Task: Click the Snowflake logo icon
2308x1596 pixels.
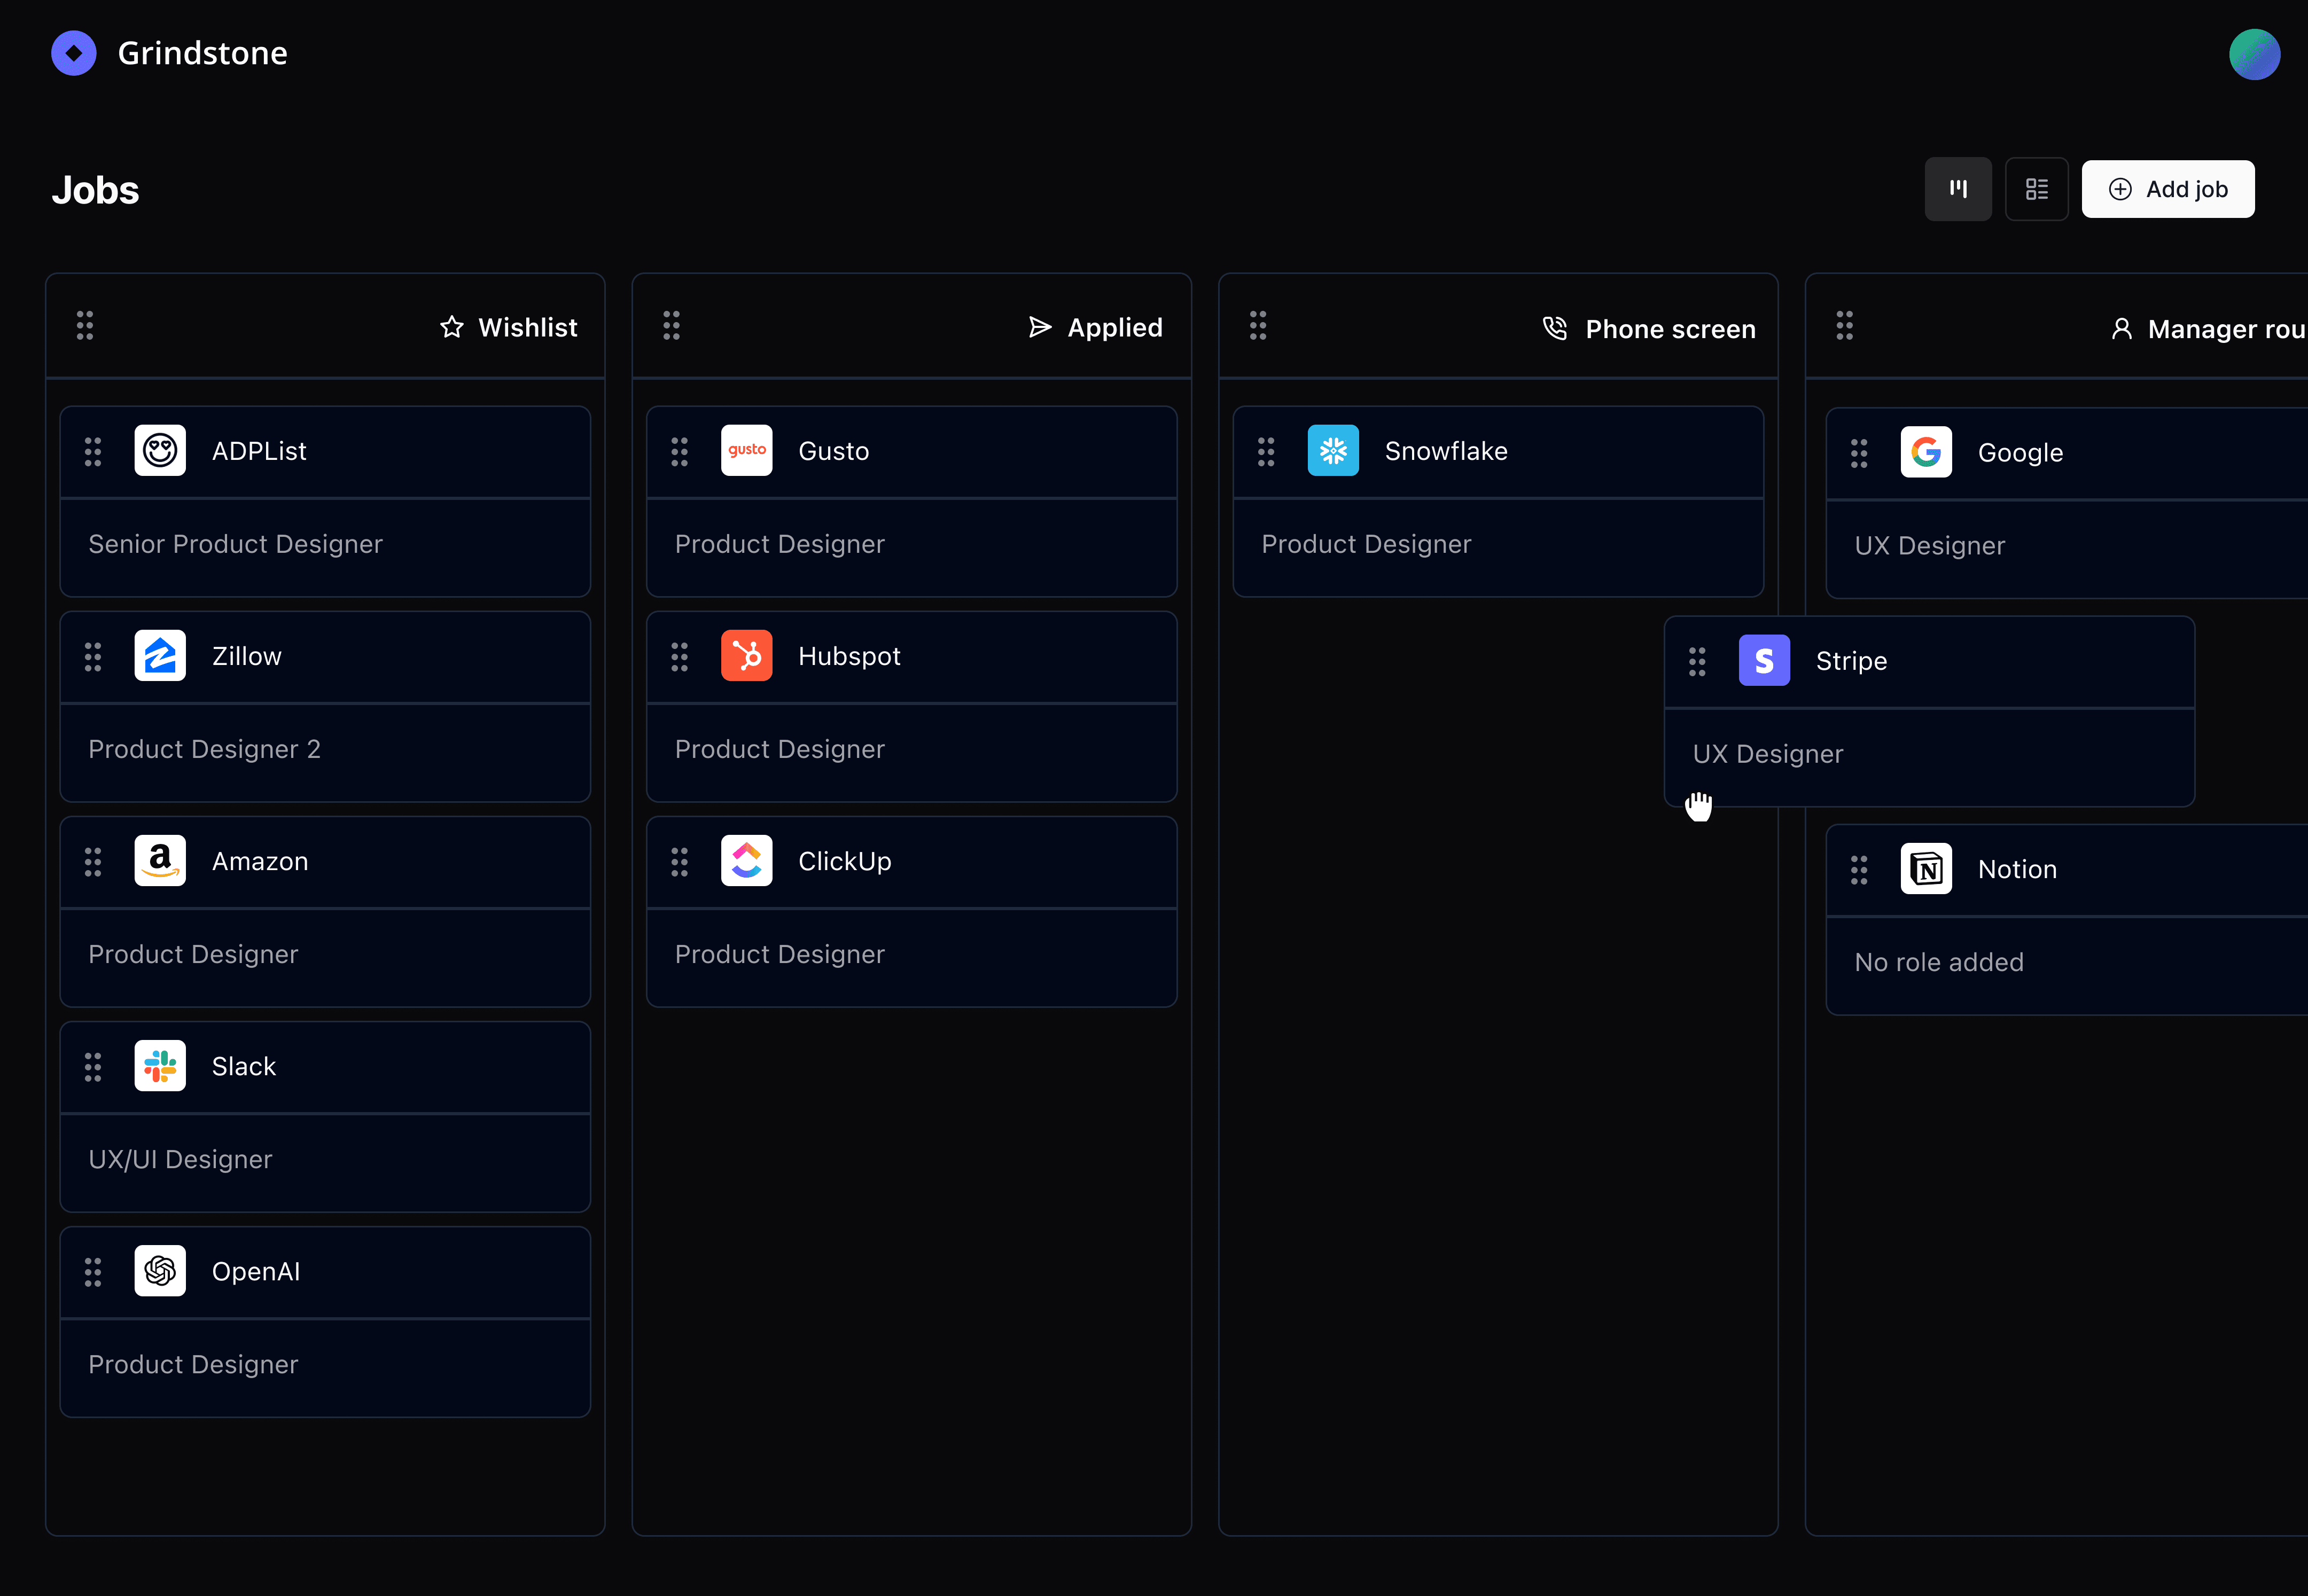Action: (1332, 451)
